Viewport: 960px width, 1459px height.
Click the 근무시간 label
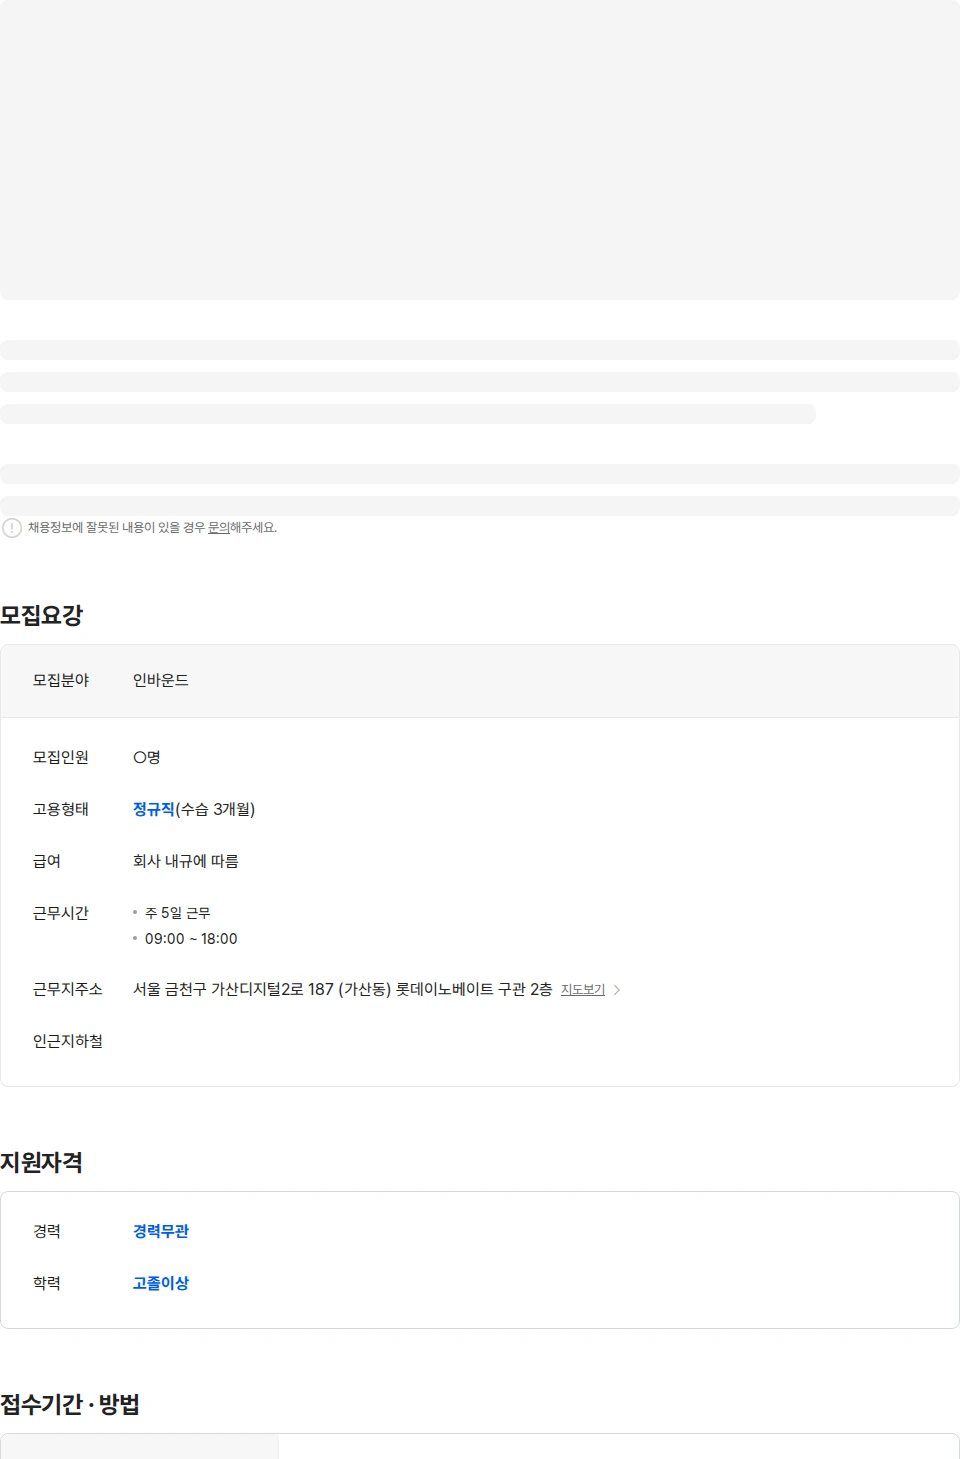click(x=61, y=913)
